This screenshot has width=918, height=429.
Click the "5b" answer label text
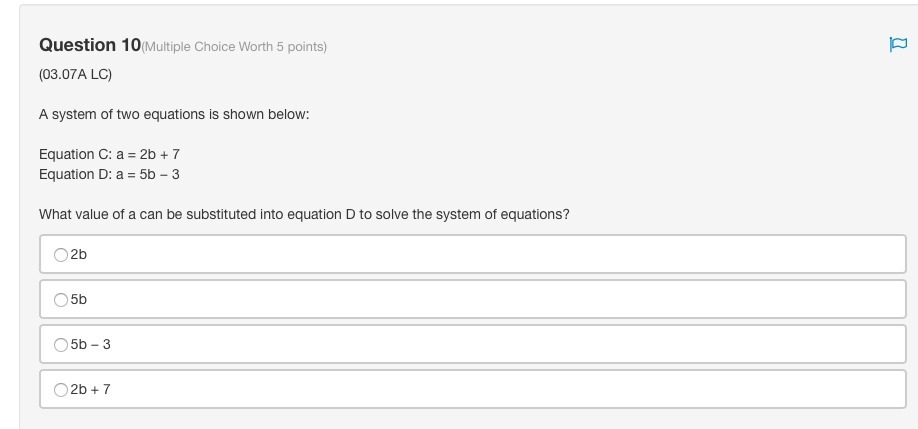click(79, 300)
